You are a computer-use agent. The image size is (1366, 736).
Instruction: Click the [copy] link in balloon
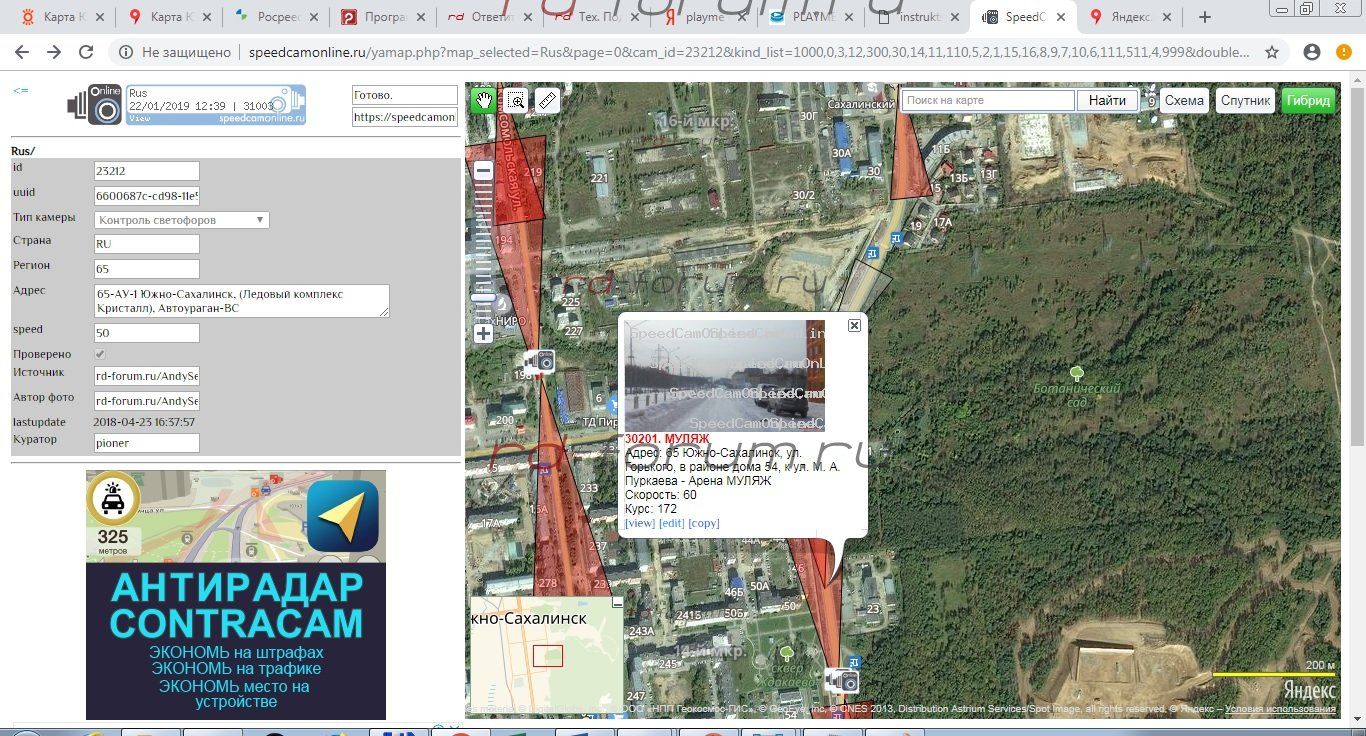pyautogui.click(x=704, y=523)
